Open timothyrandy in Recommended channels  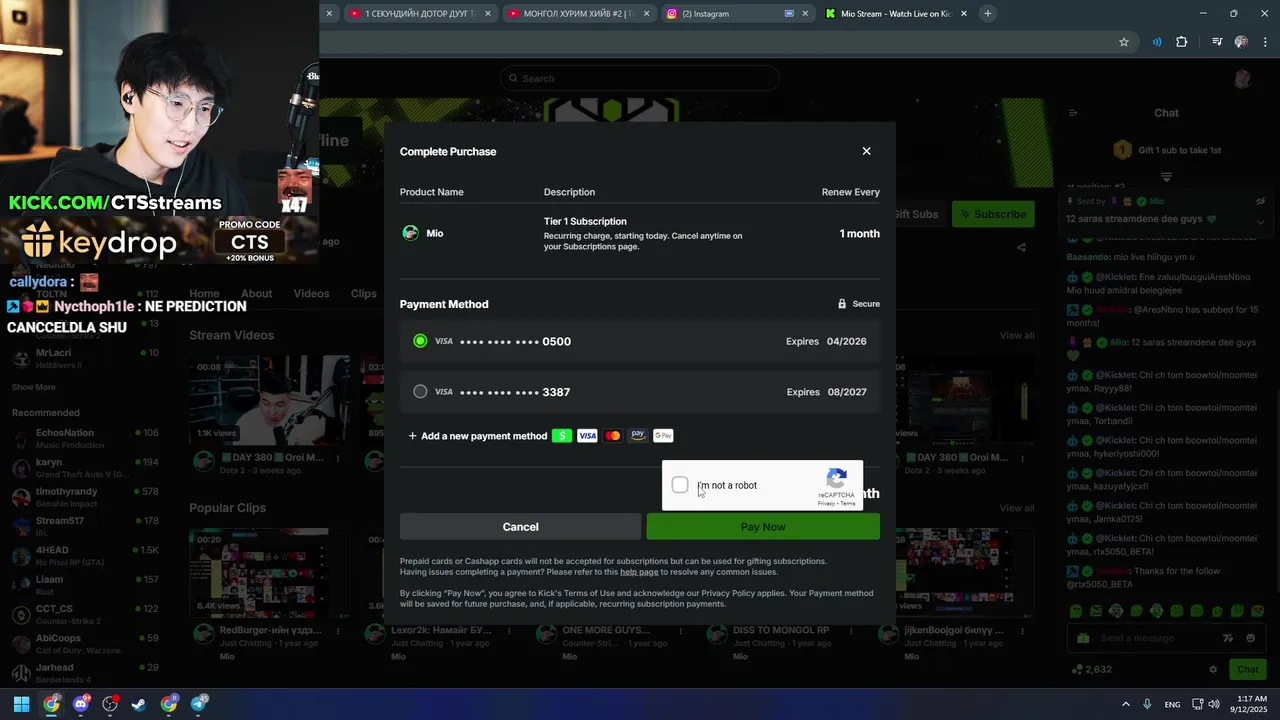pos(85,496)
